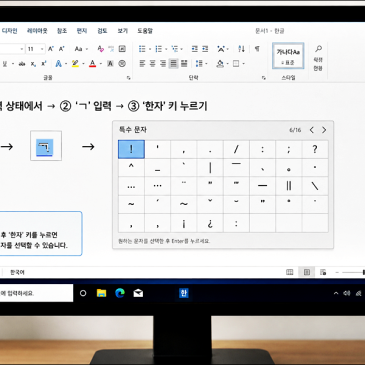Select the question mark special character
This screenshot has width=365, height=365.
315,149
